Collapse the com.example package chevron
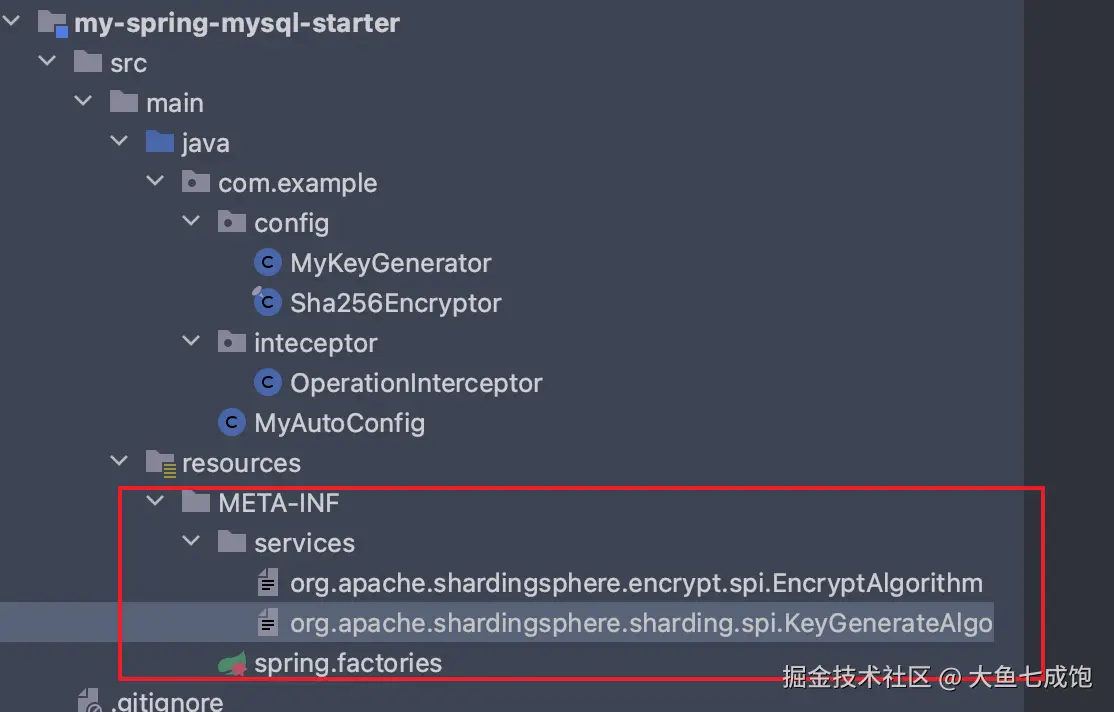The width and height of the screenshot is (1114, 712). tap(155, 182)
